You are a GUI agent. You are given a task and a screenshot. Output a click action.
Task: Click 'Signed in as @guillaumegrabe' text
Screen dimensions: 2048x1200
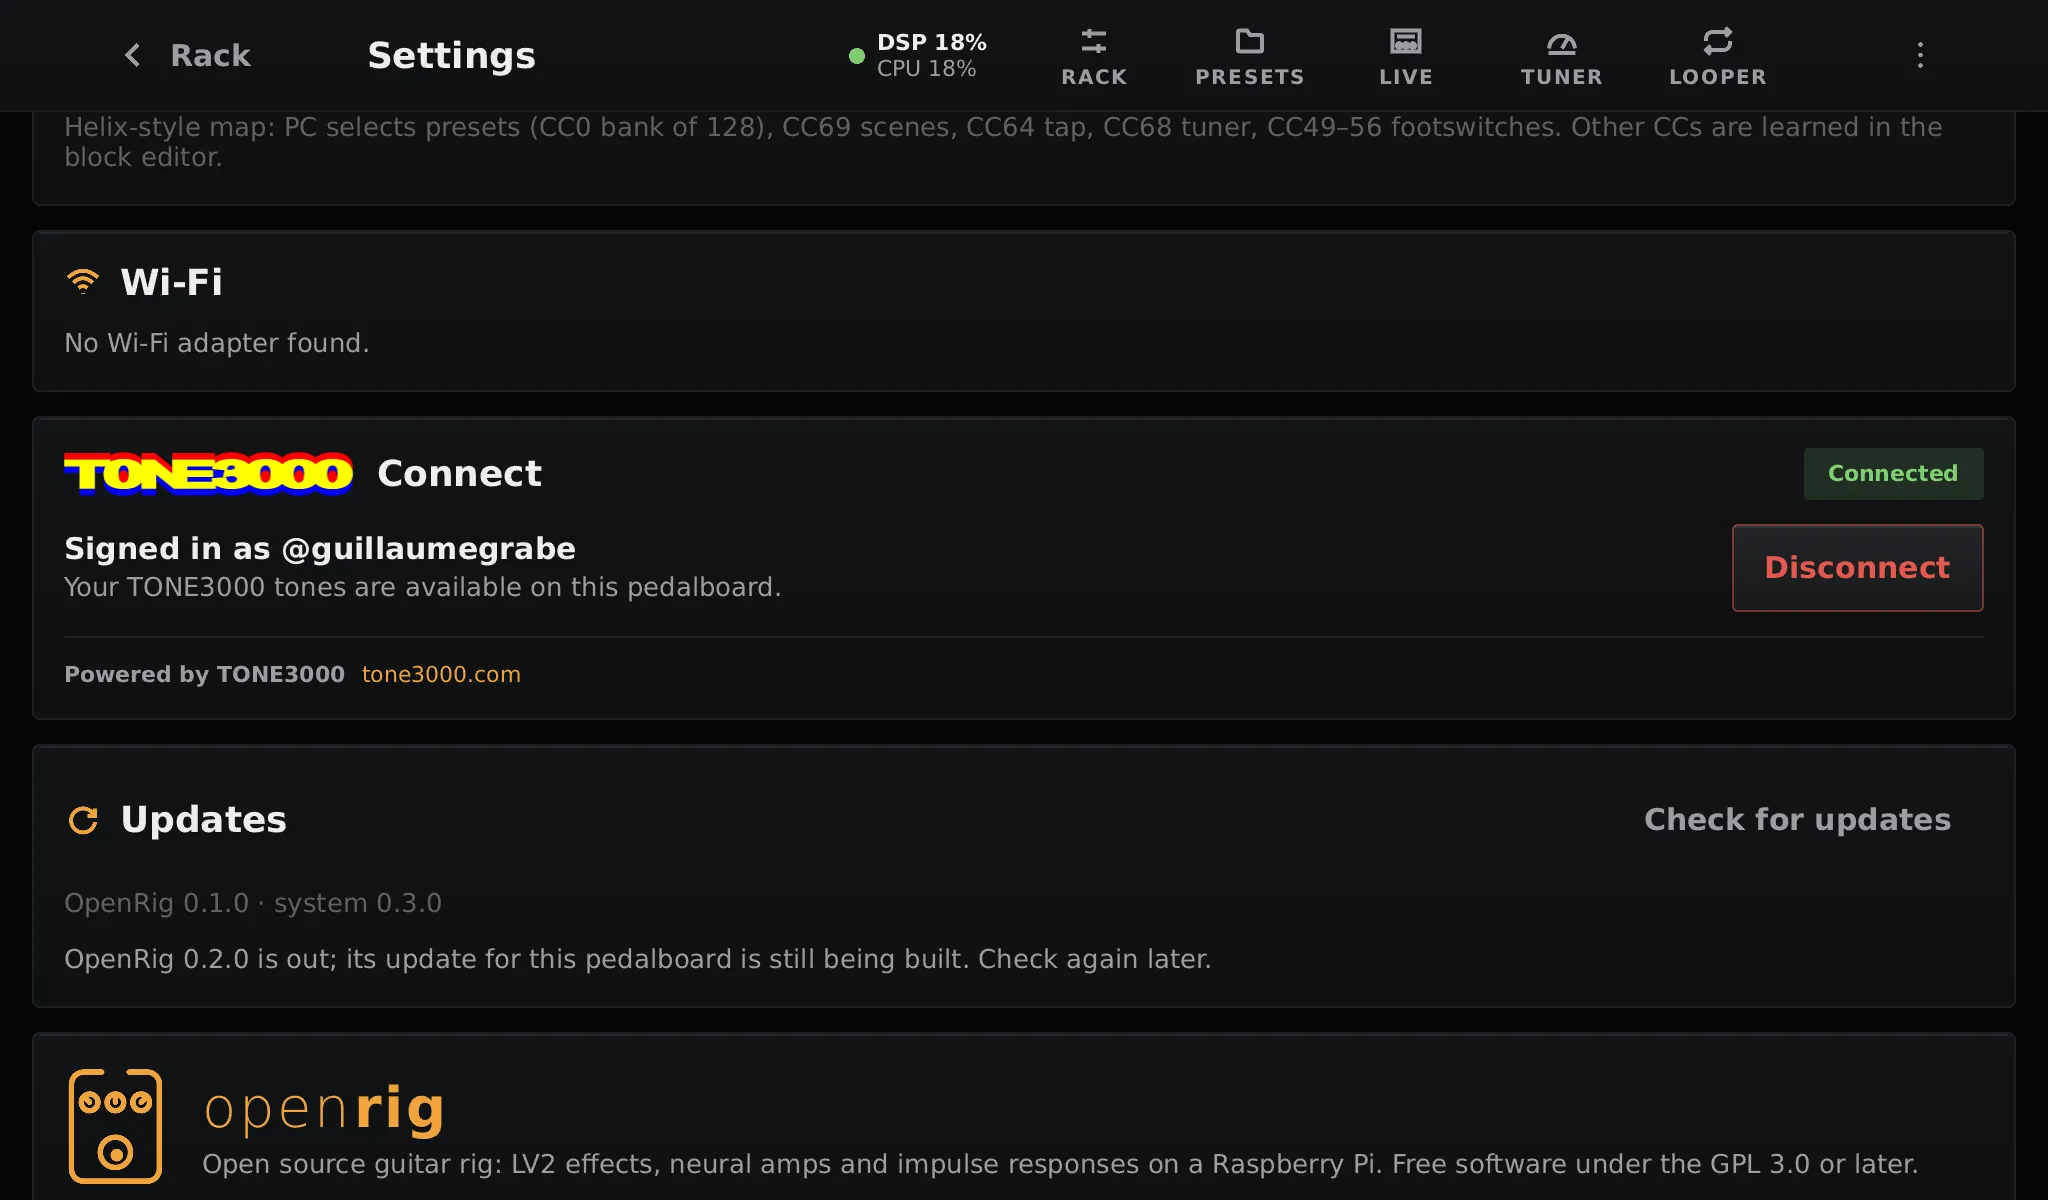[320, 548]
